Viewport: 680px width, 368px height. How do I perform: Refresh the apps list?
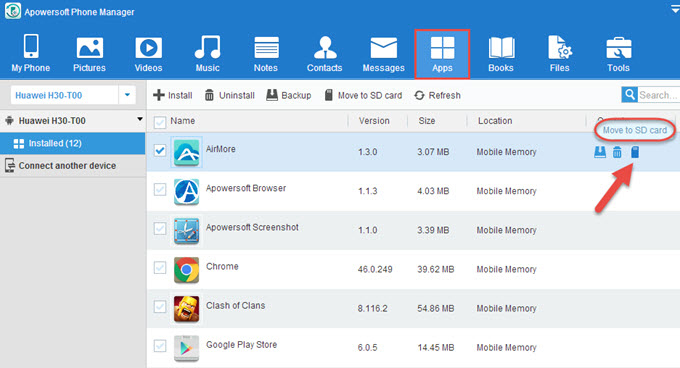[437, 95]
